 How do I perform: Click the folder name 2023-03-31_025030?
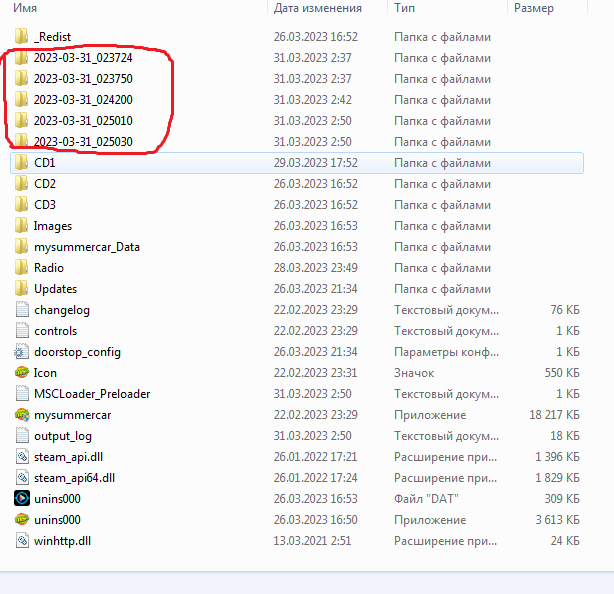pos(83,141)
